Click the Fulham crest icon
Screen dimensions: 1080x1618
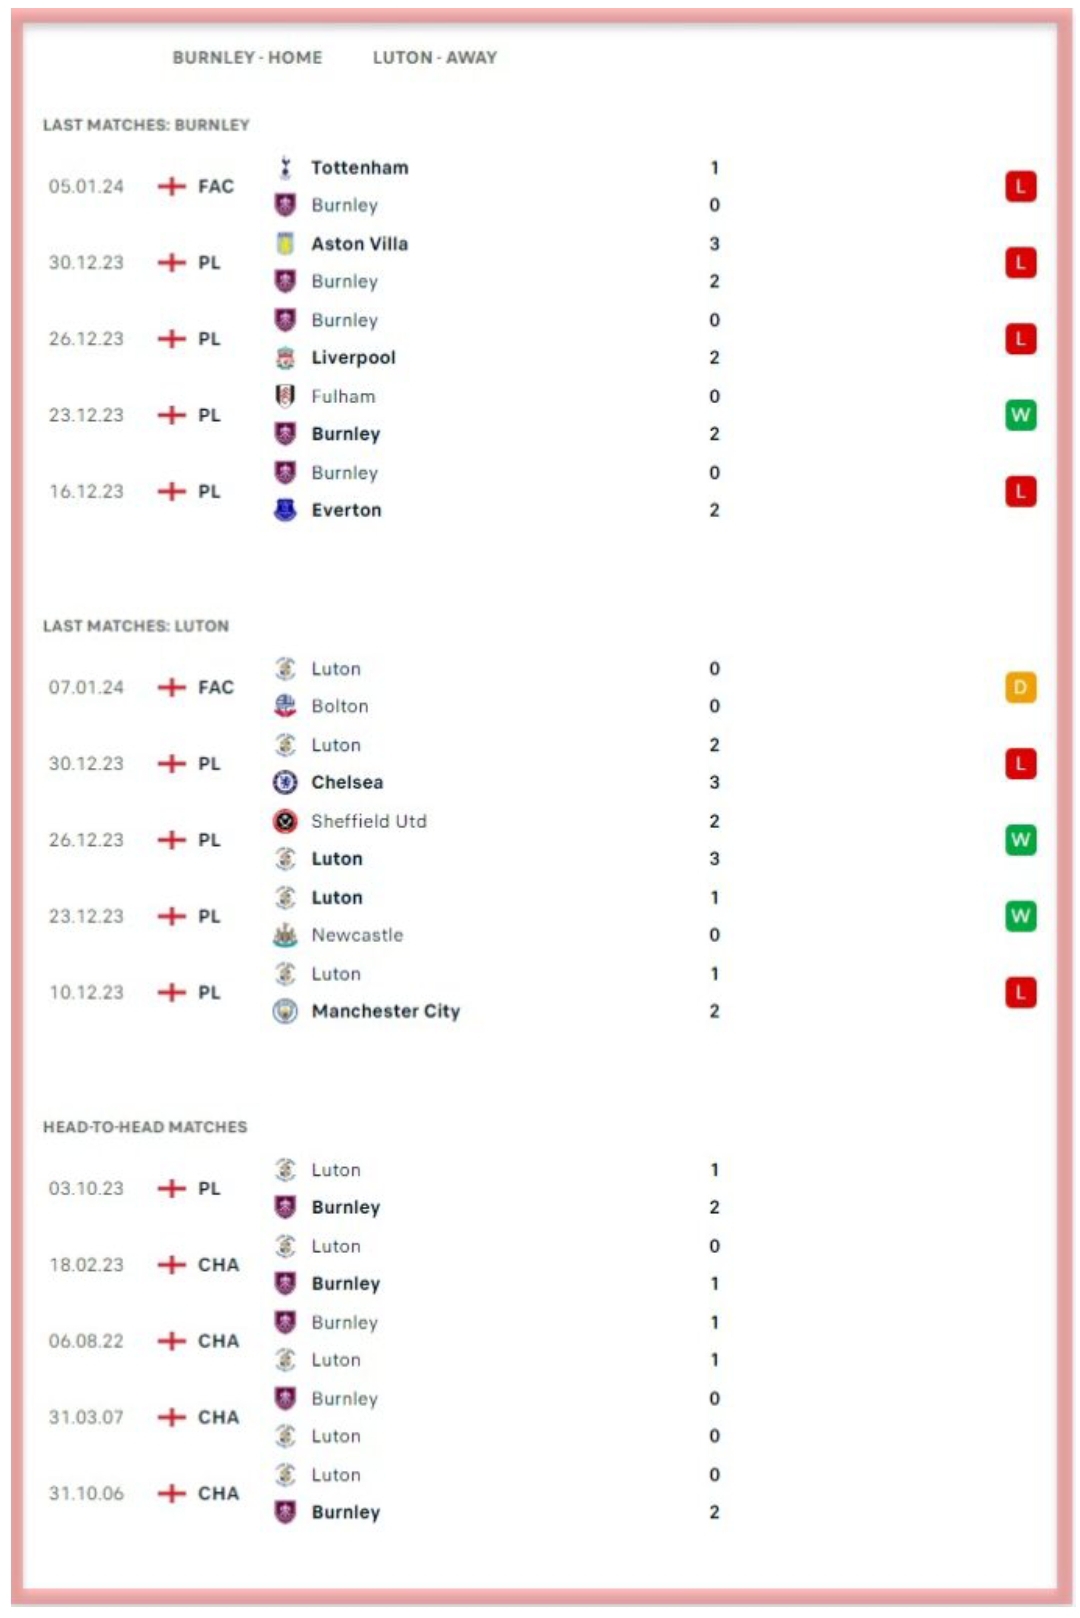(285, 396)
